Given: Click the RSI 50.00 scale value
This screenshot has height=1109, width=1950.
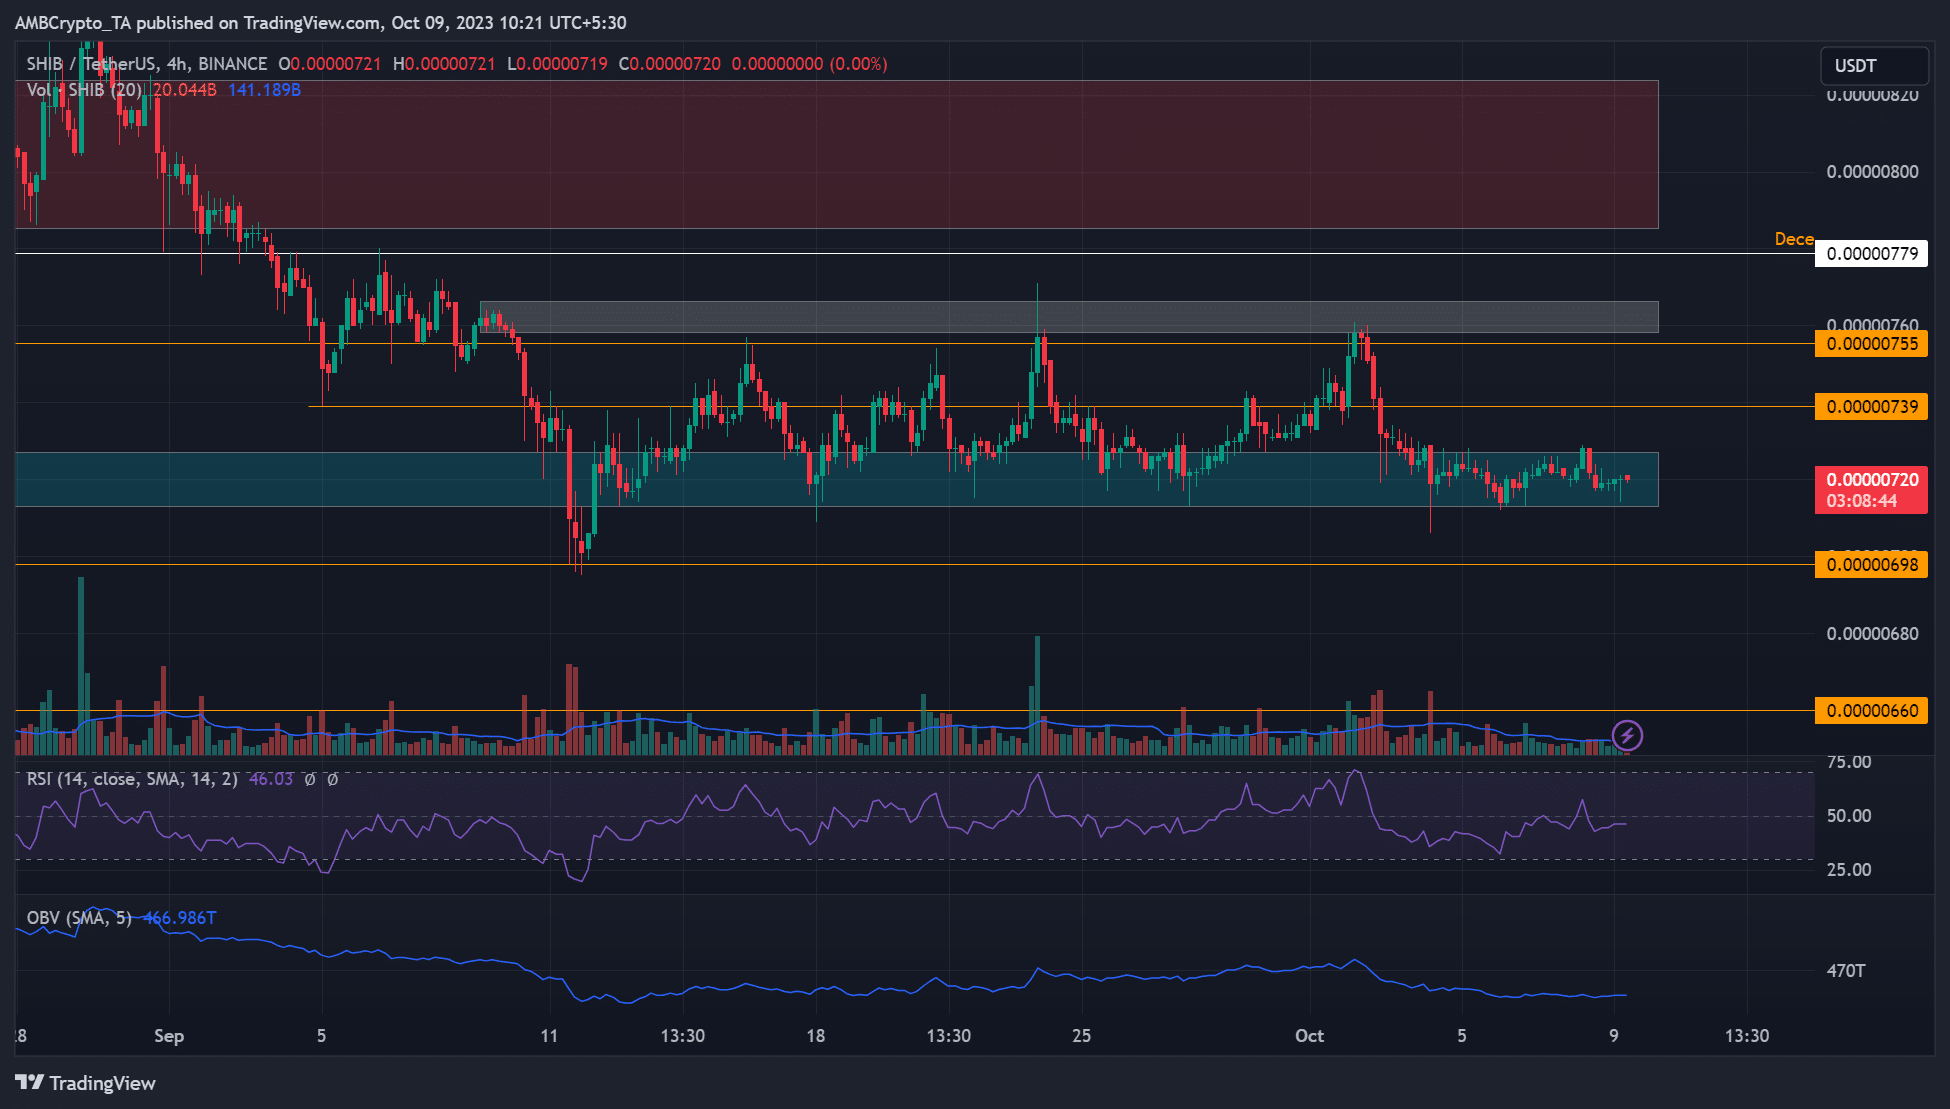Looking at the screenshot, I should (x=1849, y=816).
